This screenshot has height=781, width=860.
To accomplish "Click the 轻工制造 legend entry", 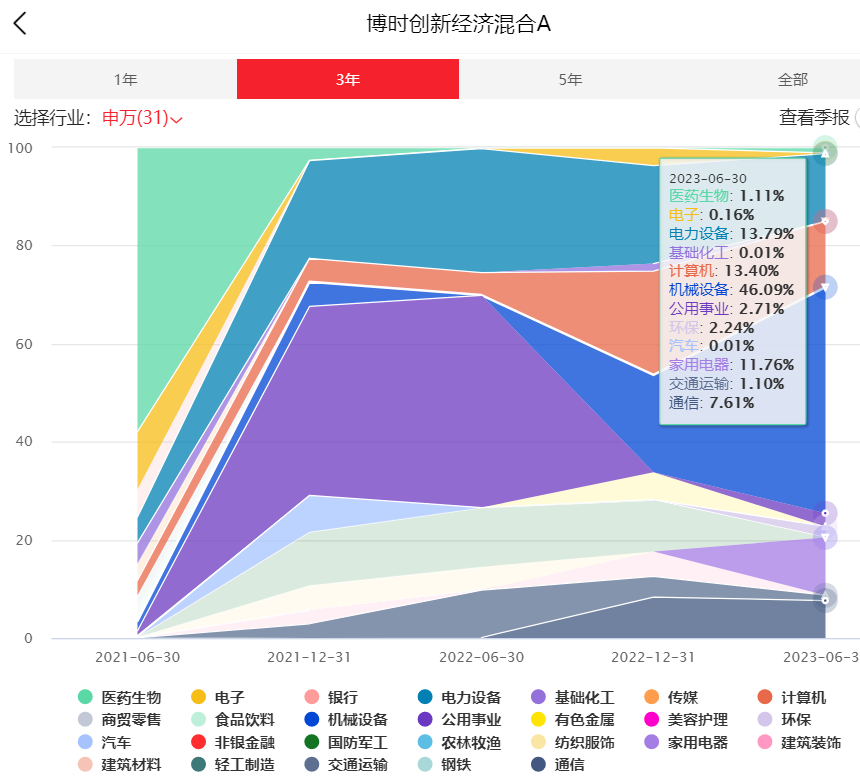I will click(x=233, y=764).
